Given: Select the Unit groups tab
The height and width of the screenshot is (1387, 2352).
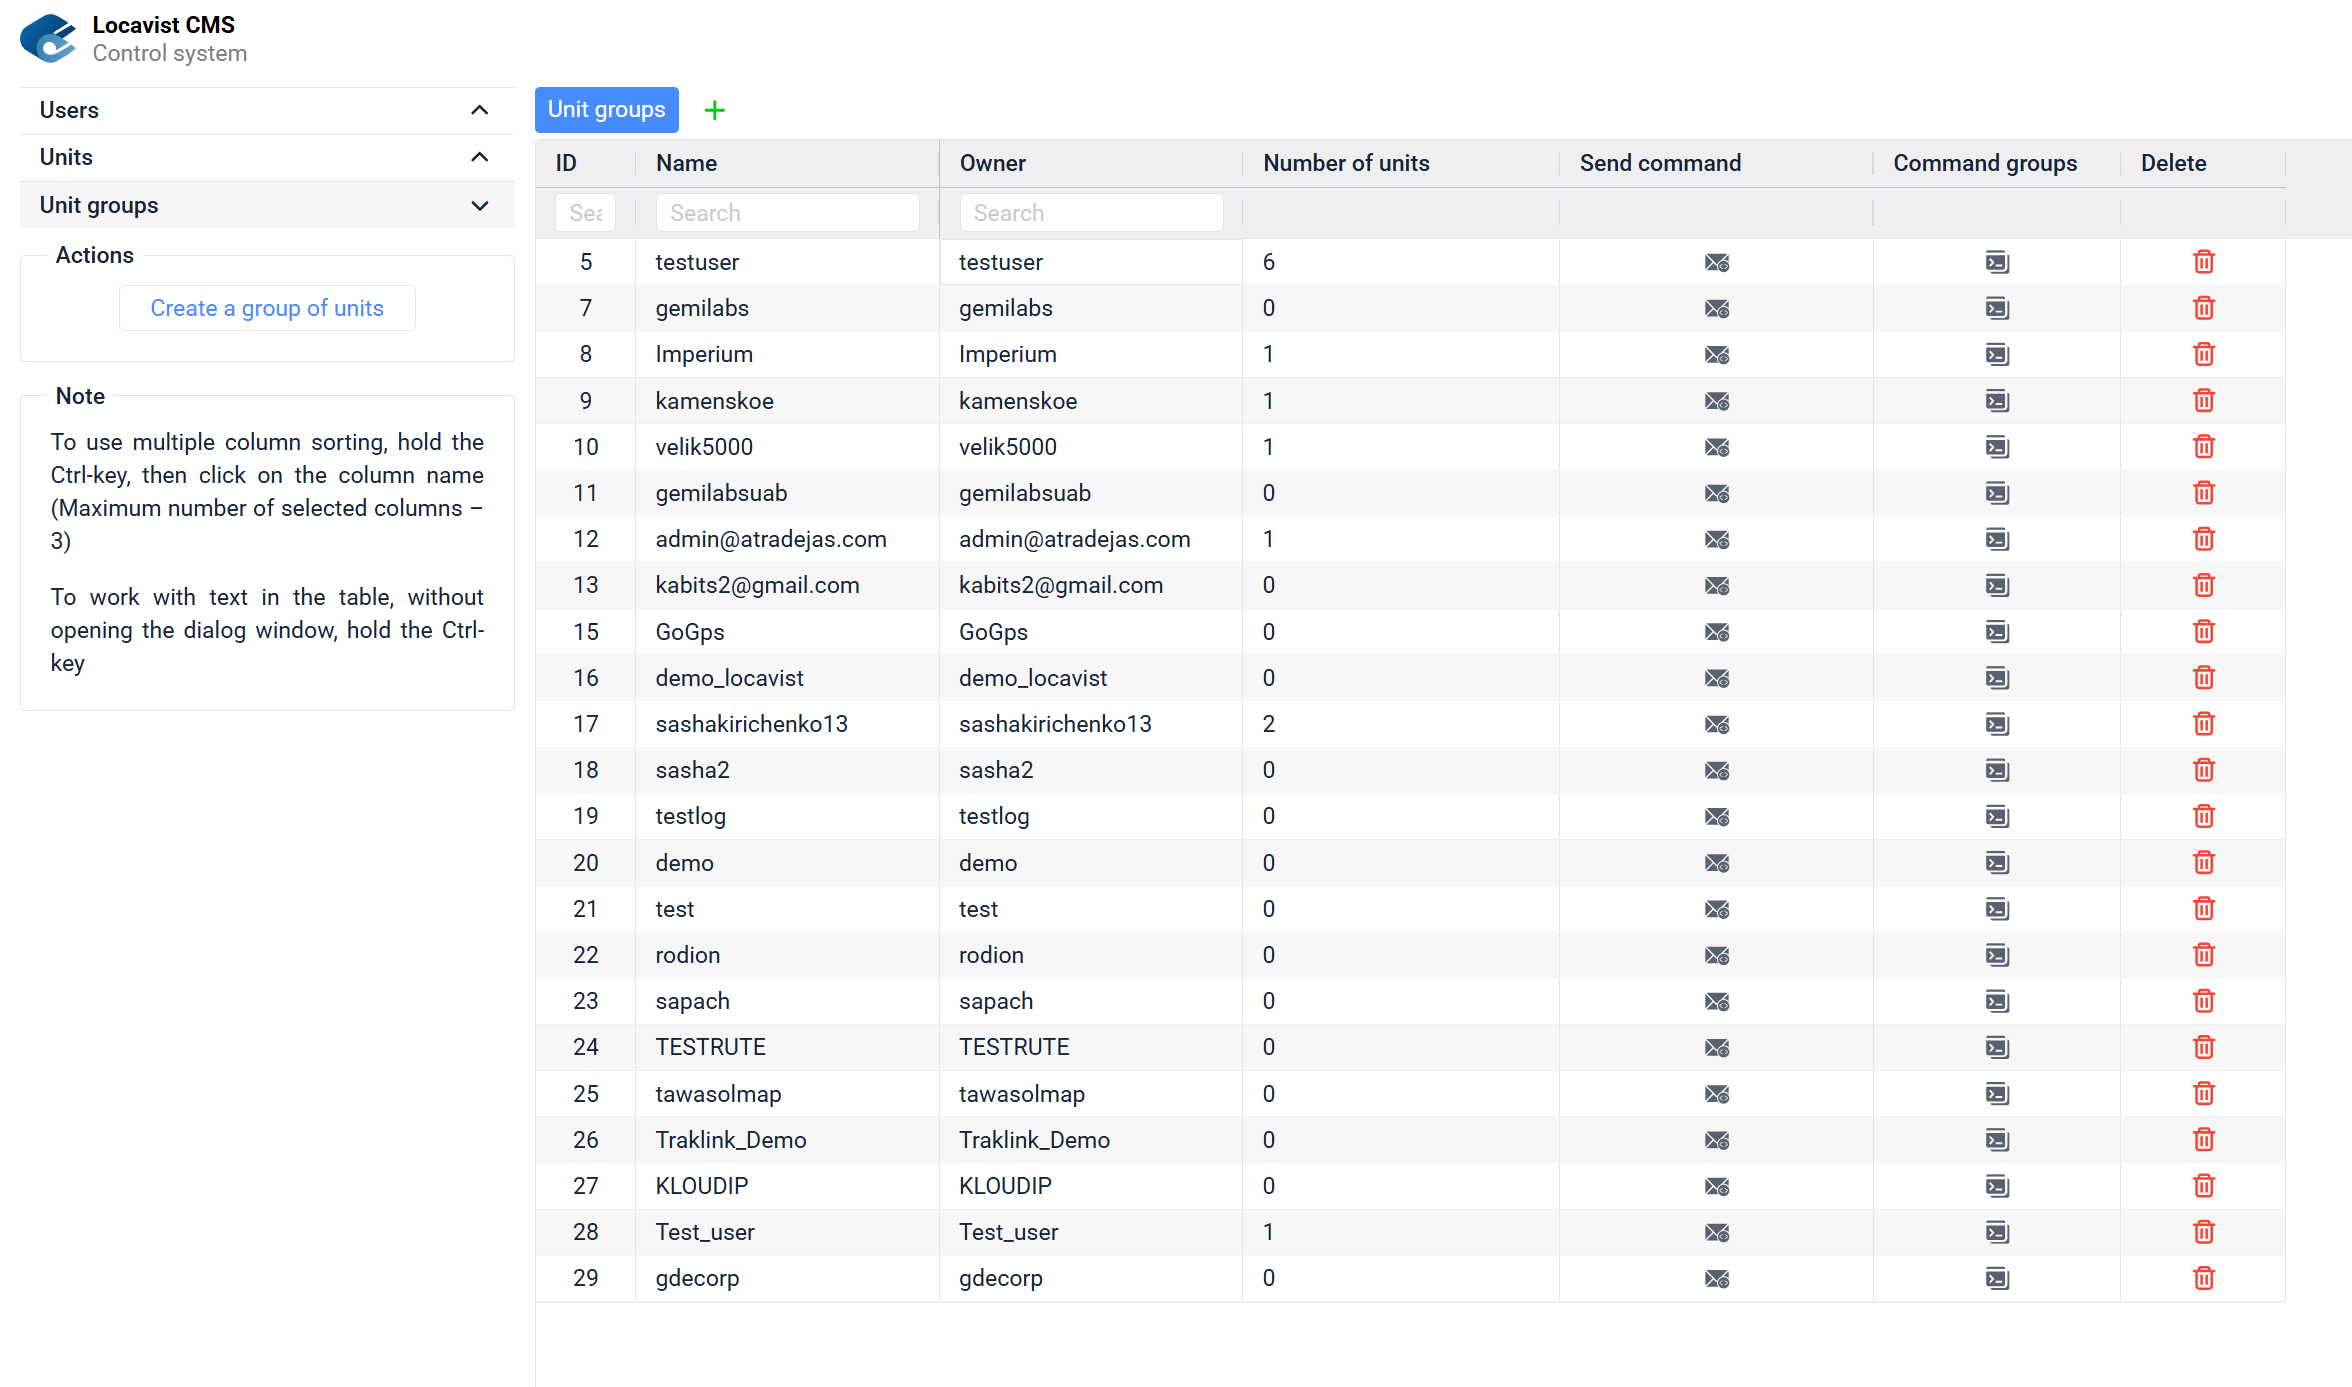Looking at the screenshot, I should coord(606,110).
